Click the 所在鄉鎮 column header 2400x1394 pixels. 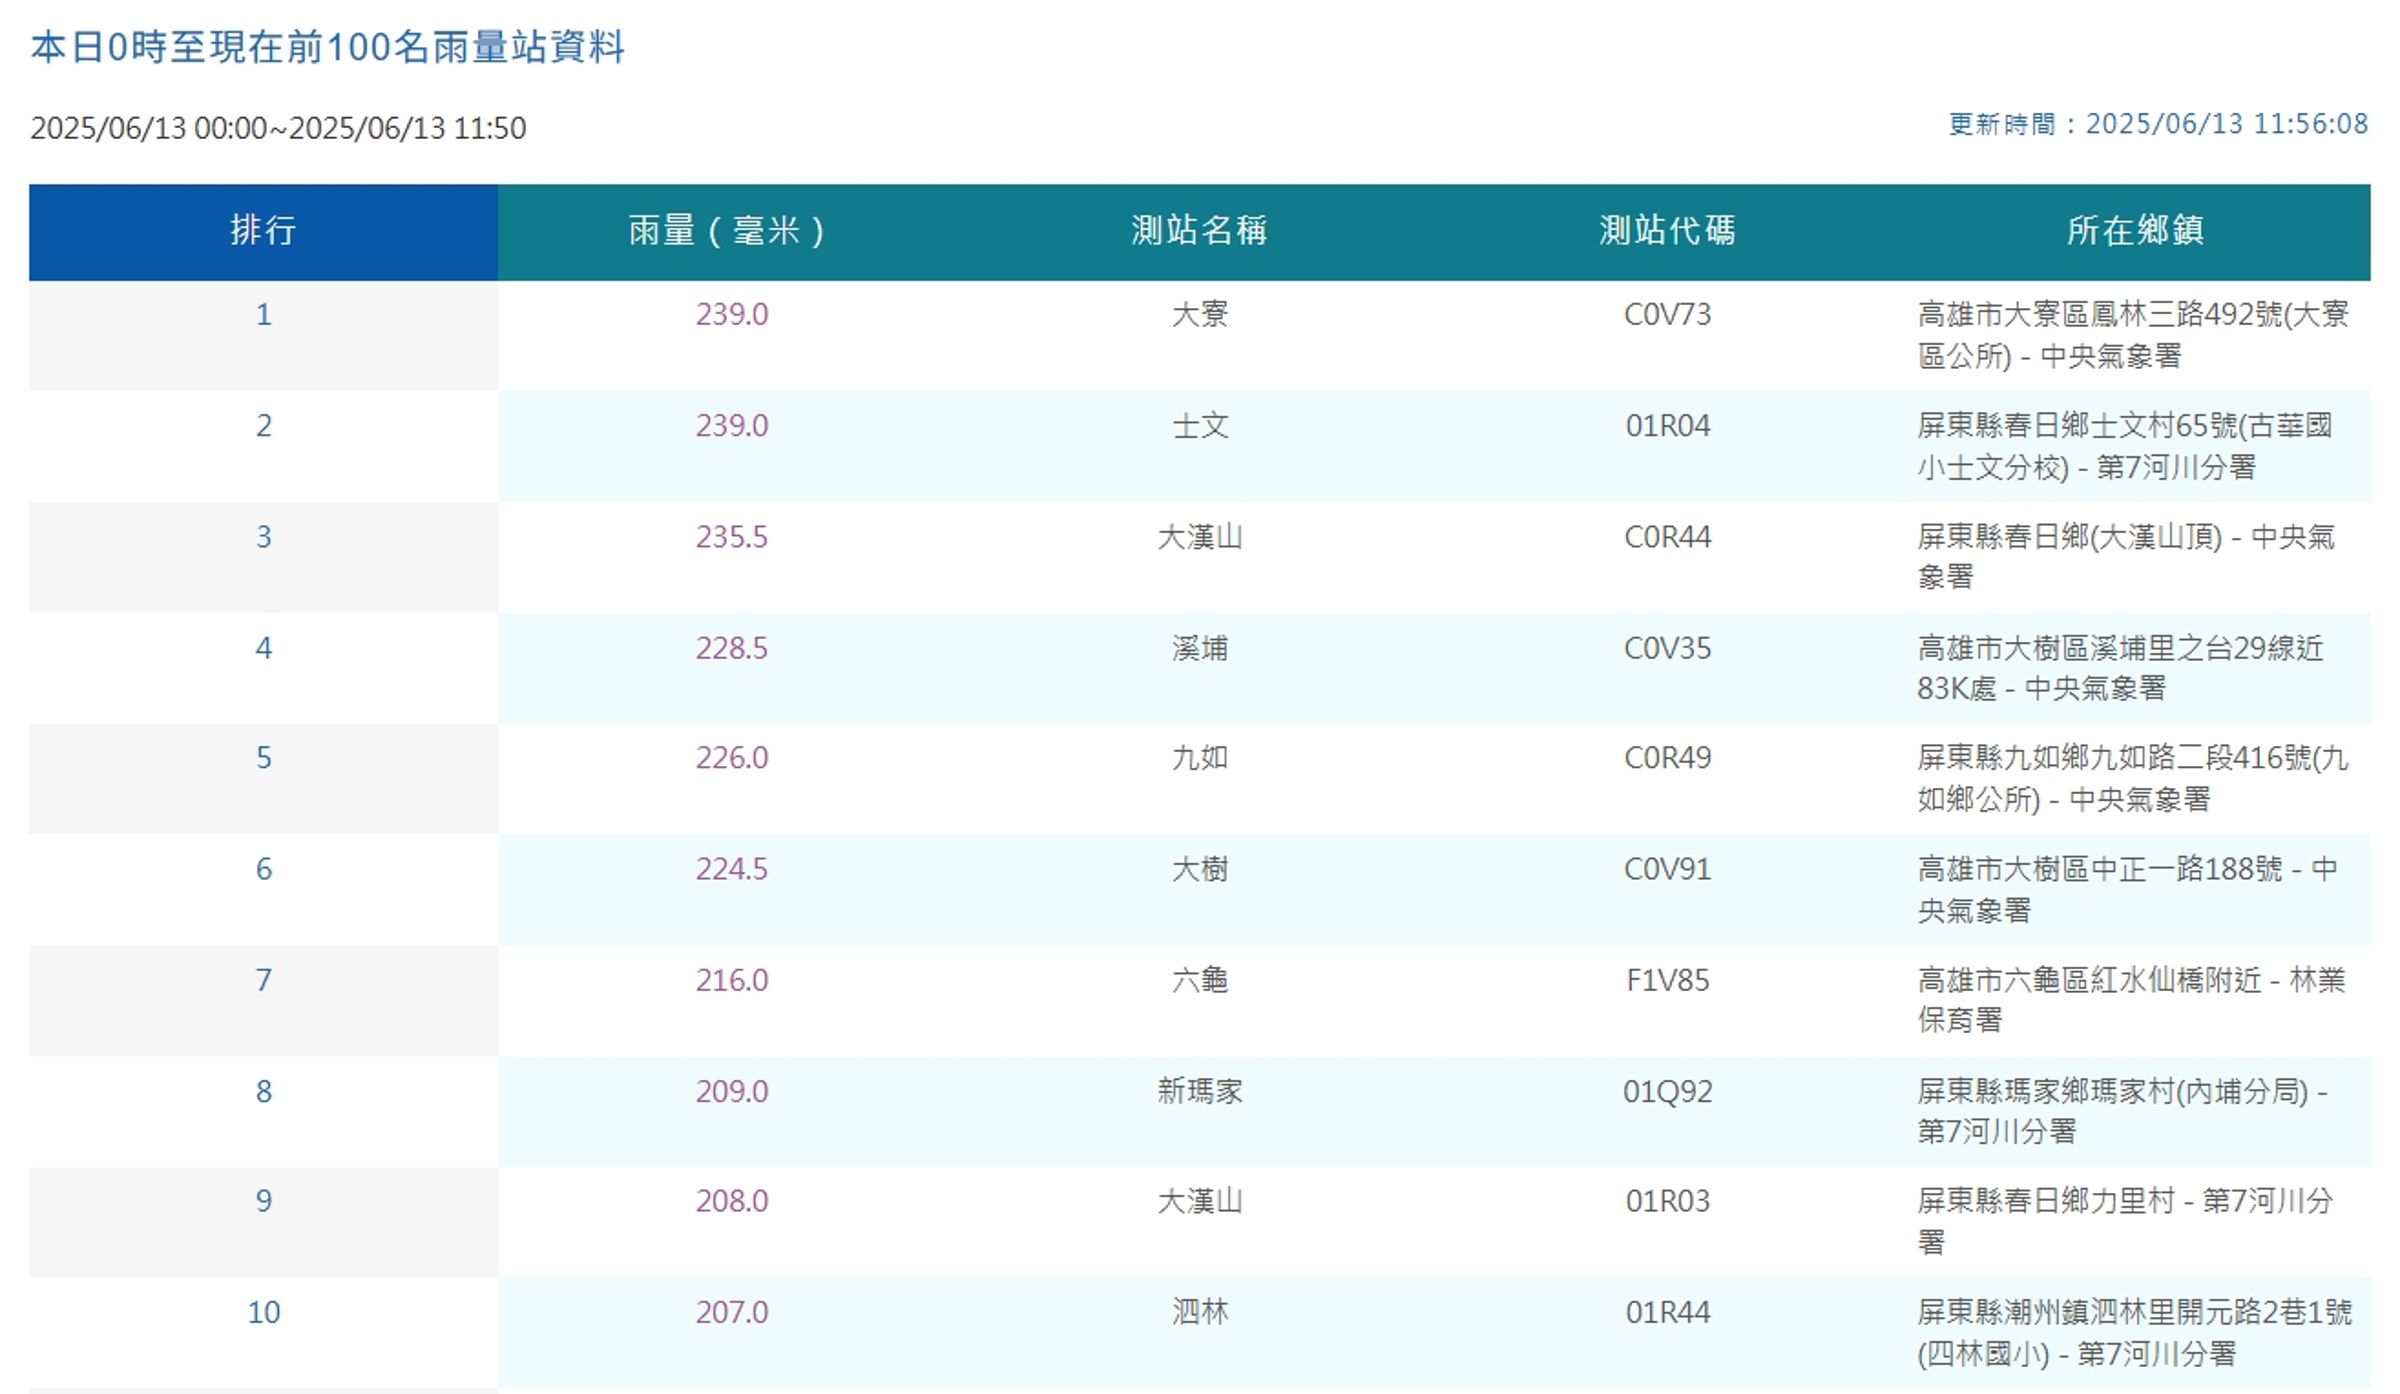2136,231
